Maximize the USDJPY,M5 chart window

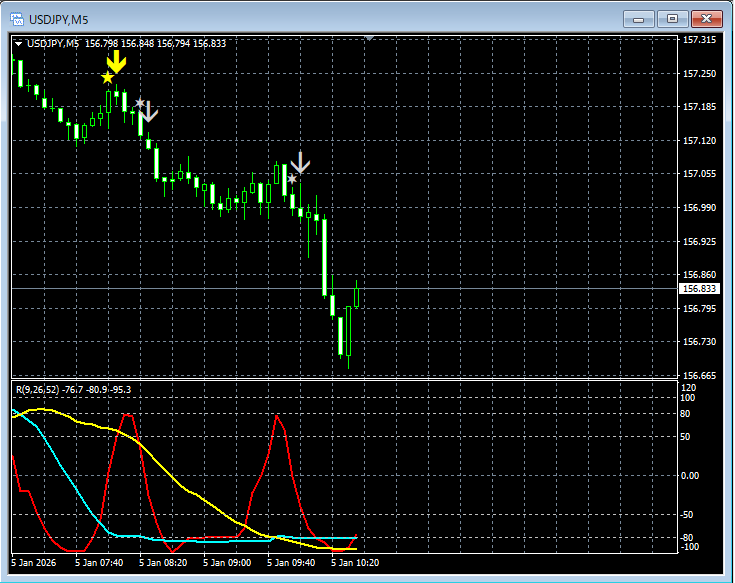pos(672,19)
